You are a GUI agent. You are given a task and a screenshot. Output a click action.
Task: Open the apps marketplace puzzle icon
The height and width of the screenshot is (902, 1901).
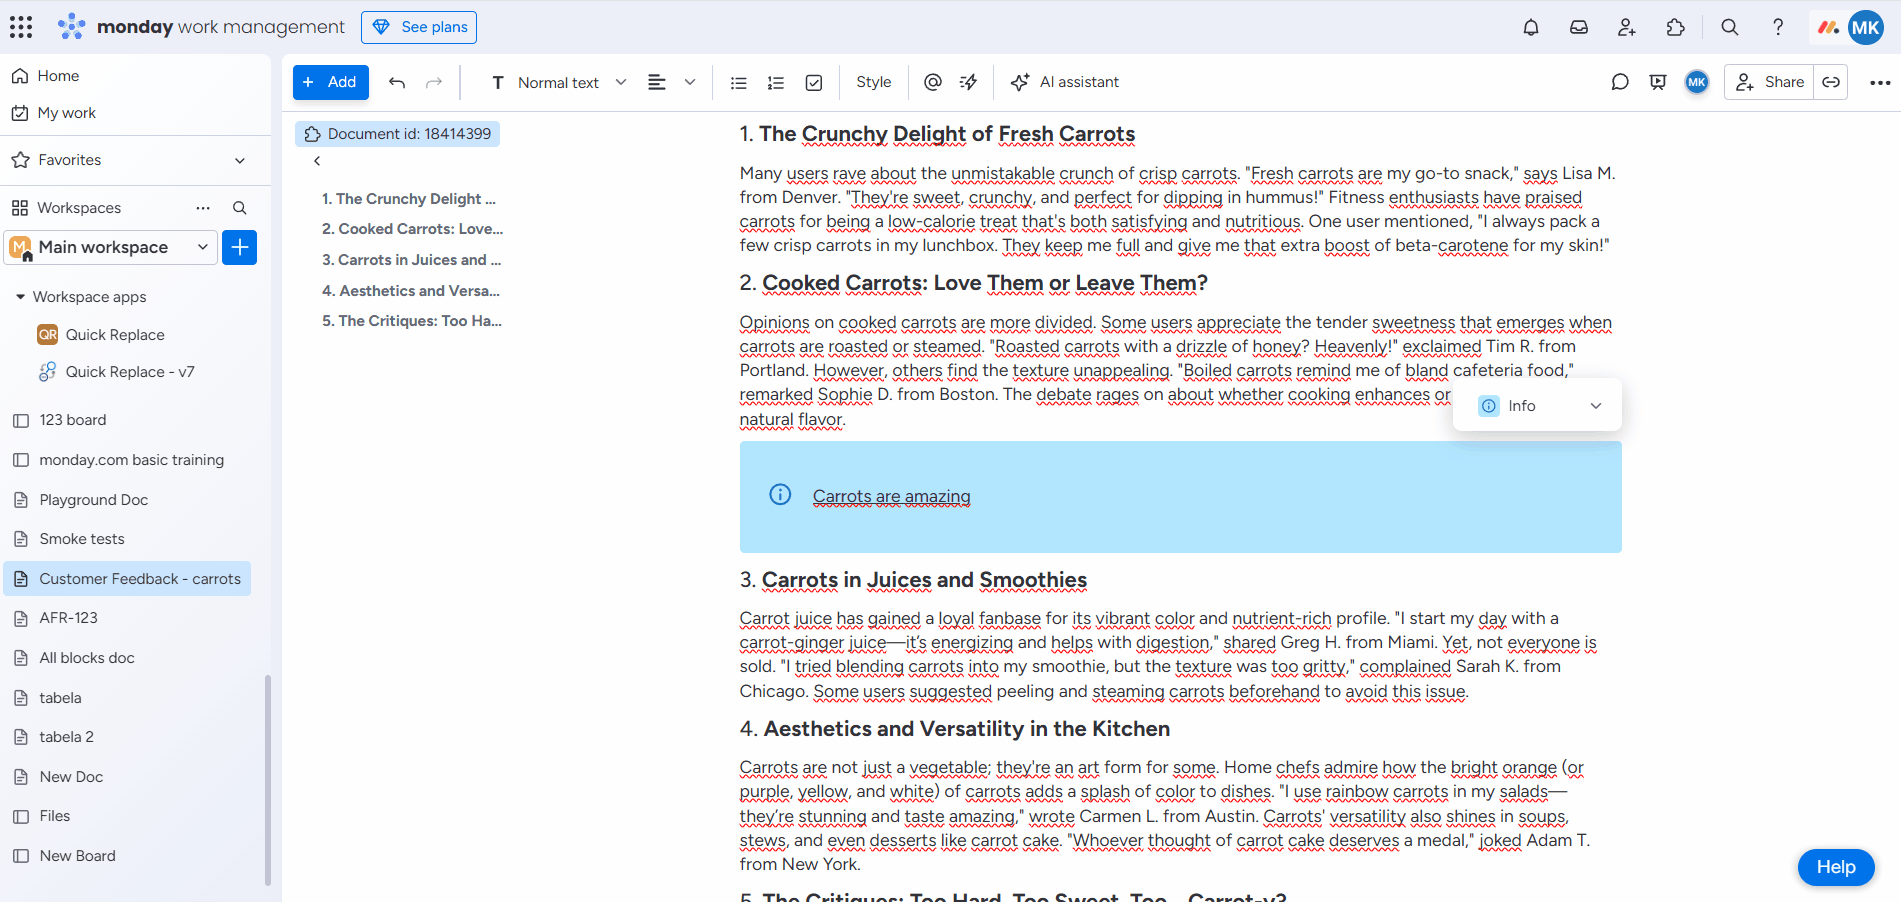[x=1676, y=27]
